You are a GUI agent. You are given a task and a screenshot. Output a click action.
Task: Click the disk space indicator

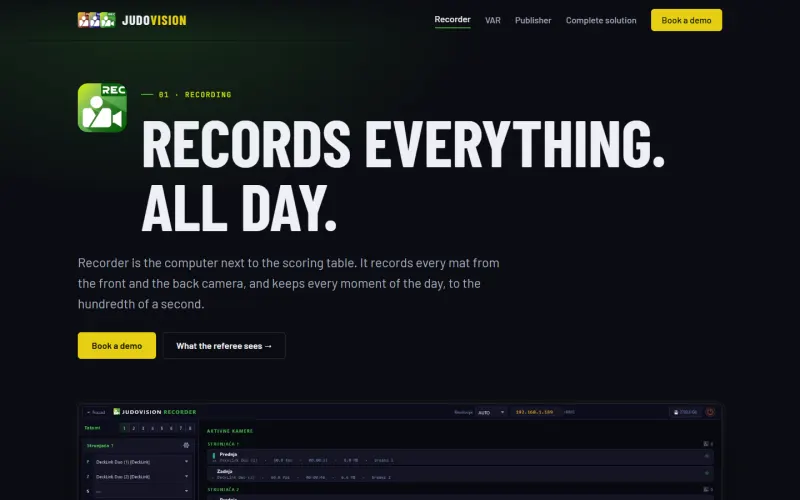(685, 412)
